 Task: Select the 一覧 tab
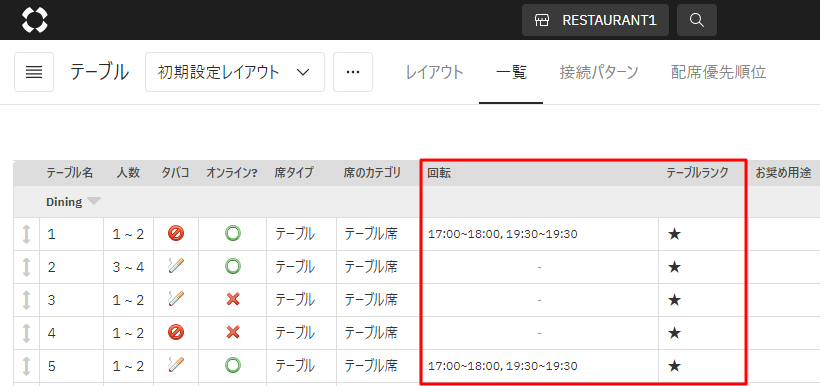[x=511, y=72]
